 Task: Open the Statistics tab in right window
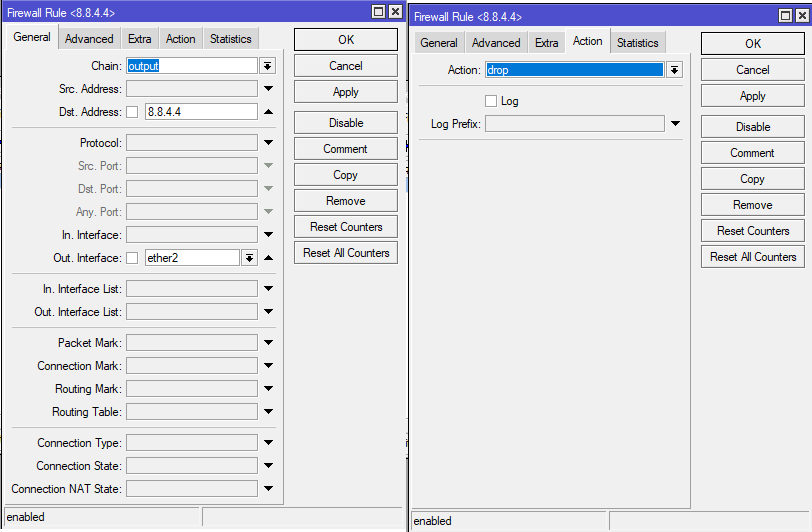click(x=637, y=43)
